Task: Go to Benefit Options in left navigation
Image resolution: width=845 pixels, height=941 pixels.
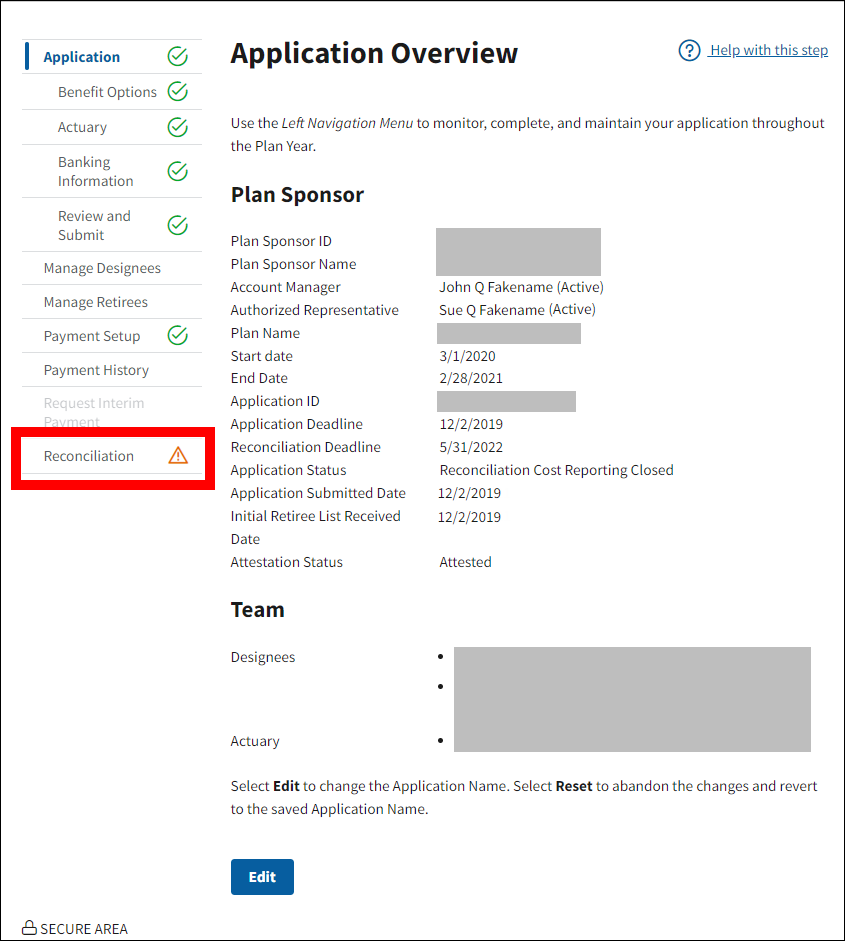Action: point(107,92)
